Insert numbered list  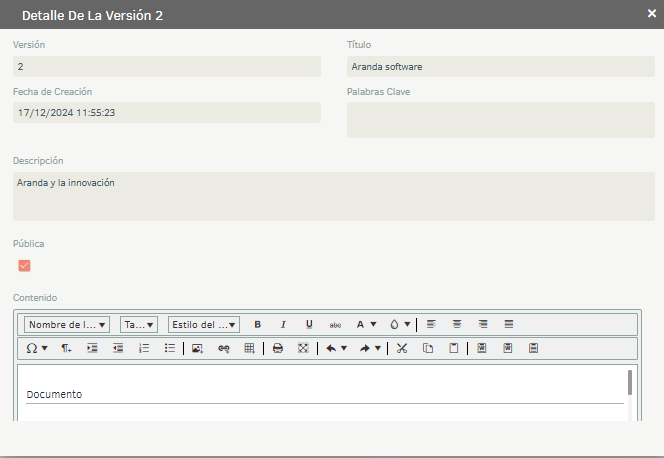pyautogui.click(x=144, y=348)
